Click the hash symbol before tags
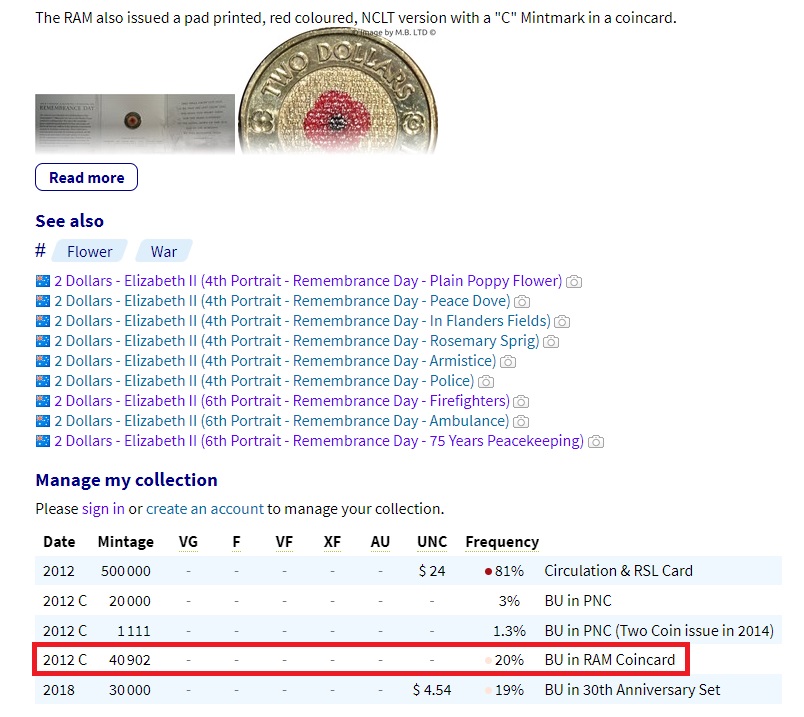 point(41,251)
